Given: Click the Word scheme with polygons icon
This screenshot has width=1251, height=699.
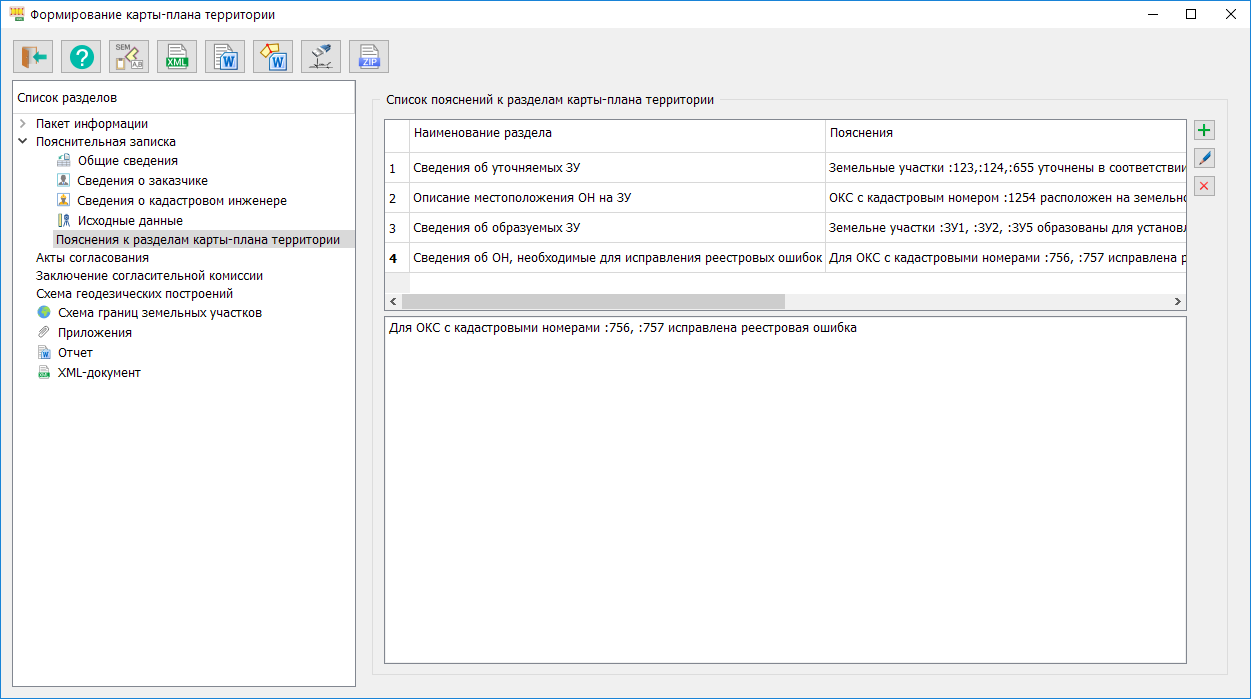Looking at the screenshot, I should [273, 57].
